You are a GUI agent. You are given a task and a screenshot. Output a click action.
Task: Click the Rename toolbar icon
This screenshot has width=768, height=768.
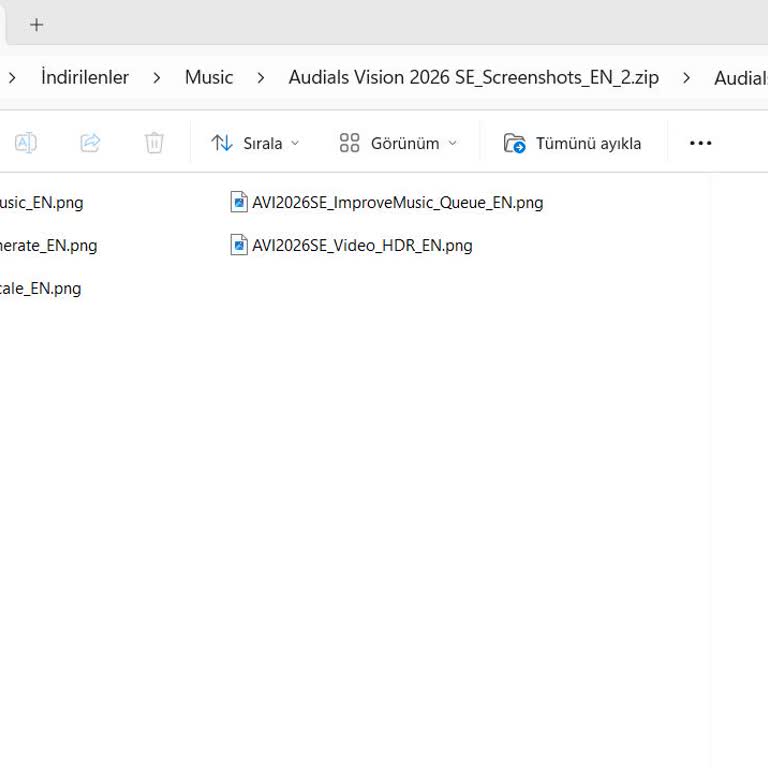pyautogui.click(x=25, y=143)
